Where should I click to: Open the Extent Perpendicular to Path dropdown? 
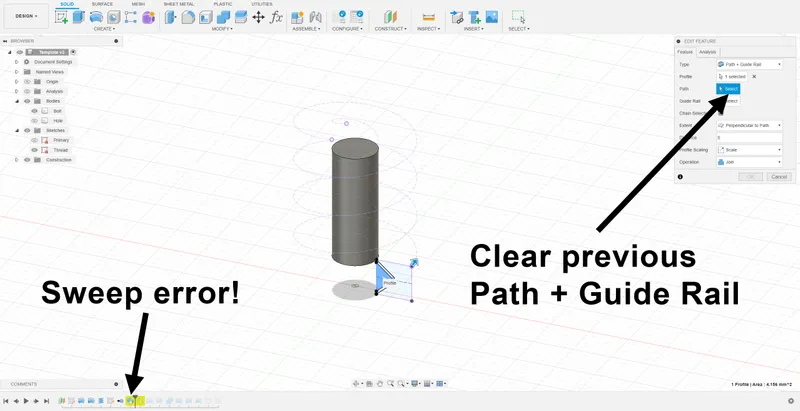(749, 125)
